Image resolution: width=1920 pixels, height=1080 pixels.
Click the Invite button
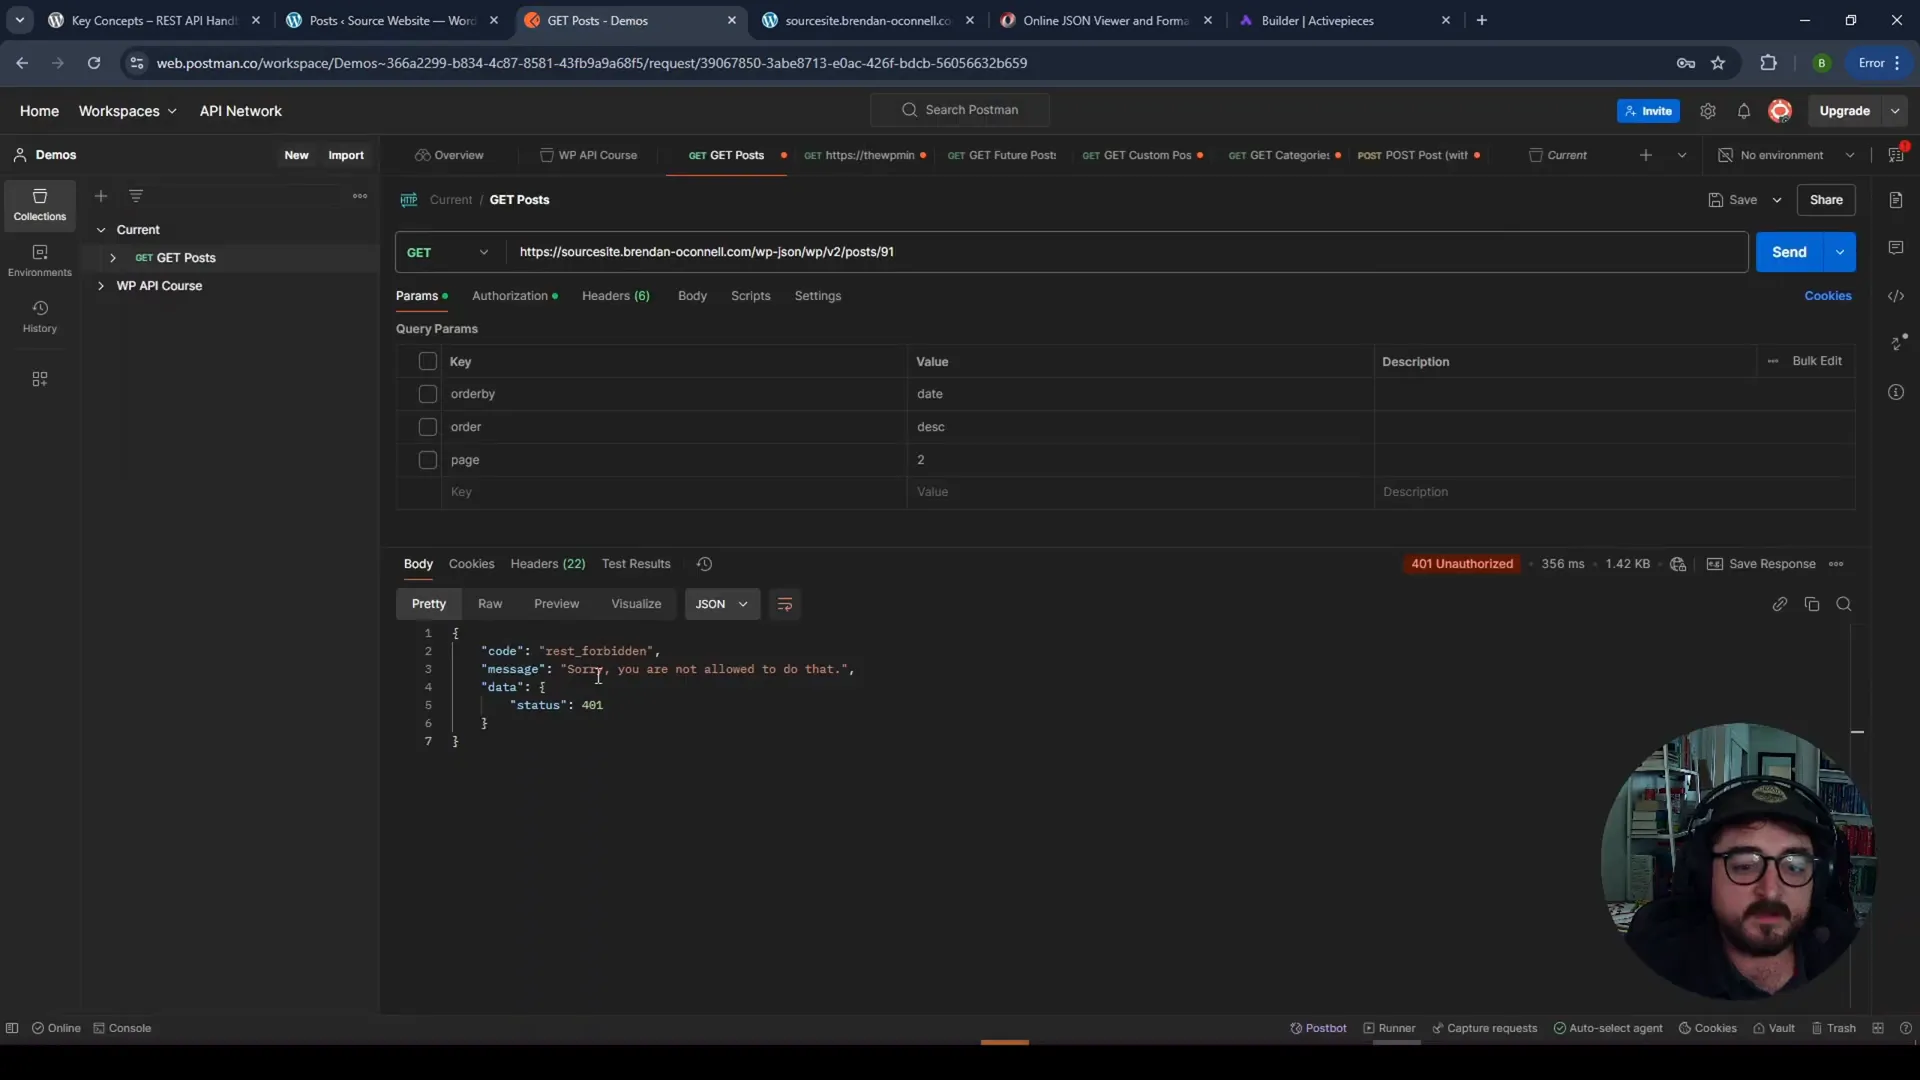click(1648, 111)
